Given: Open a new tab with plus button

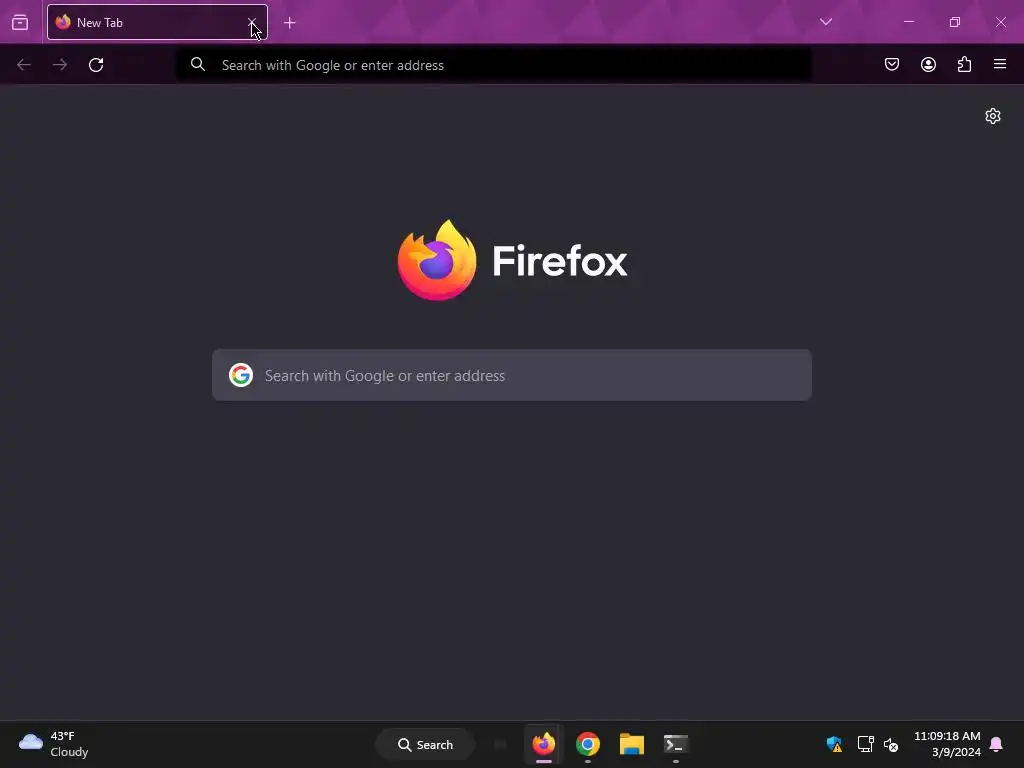Looking at the screenshot, I should click(290, 23).
